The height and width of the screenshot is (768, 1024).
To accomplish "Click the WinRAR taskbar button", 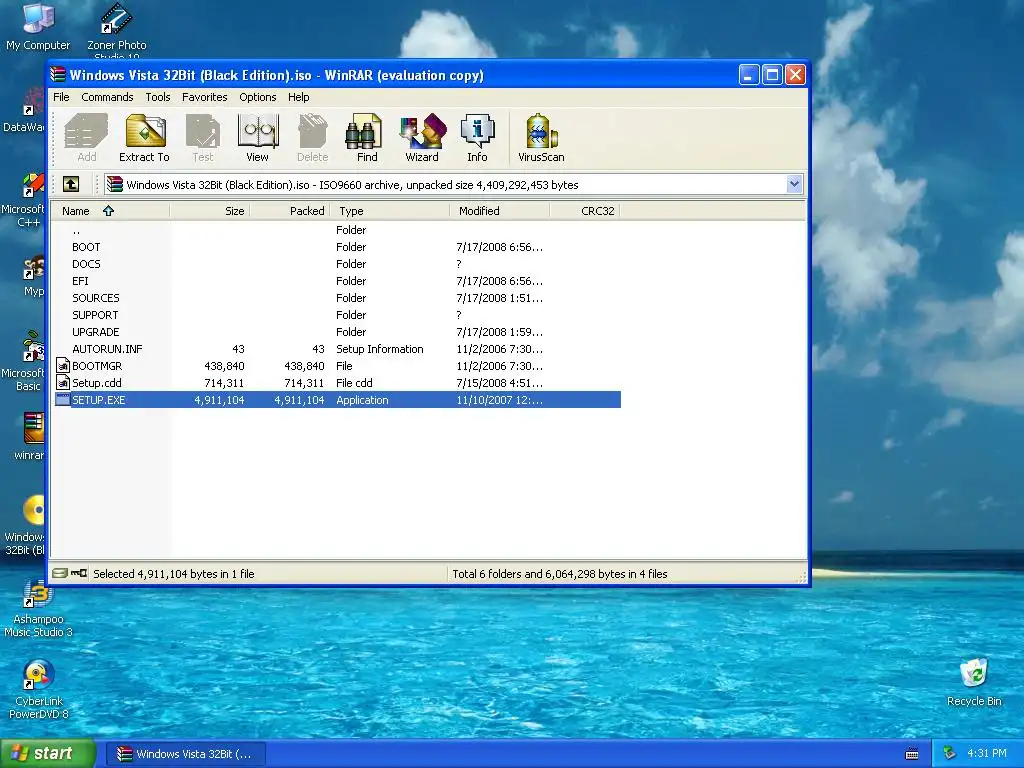I will [x=186, y=754].
